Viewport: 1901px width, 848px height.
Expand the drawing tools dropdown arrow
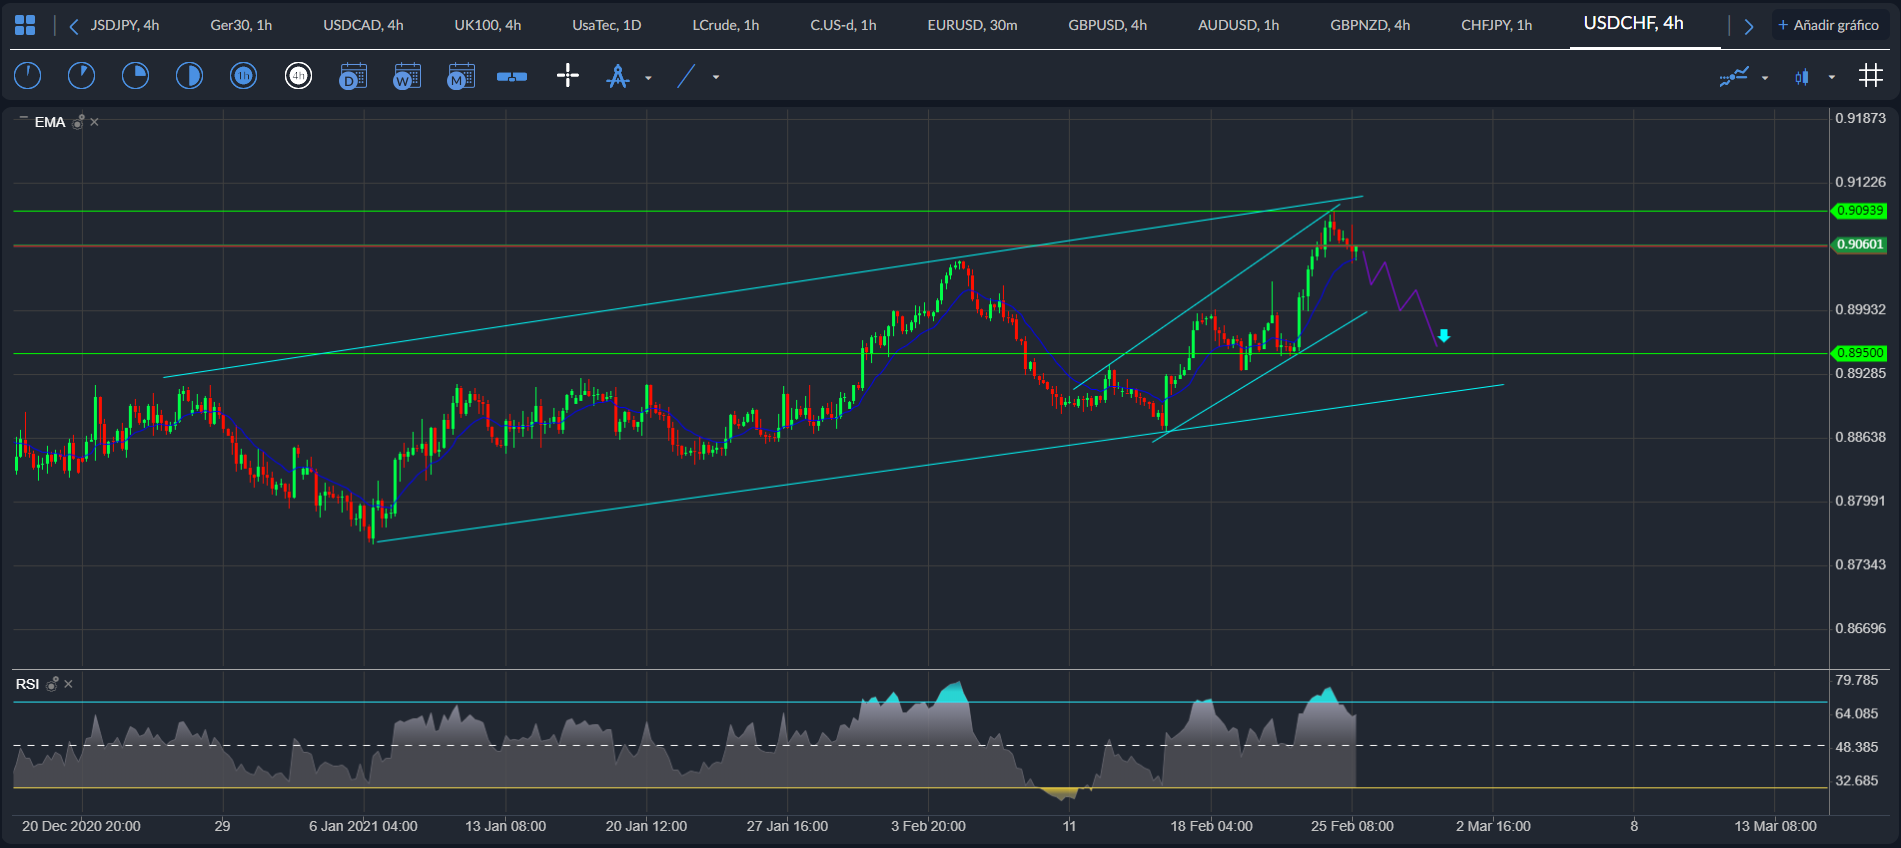pos(648,78)
